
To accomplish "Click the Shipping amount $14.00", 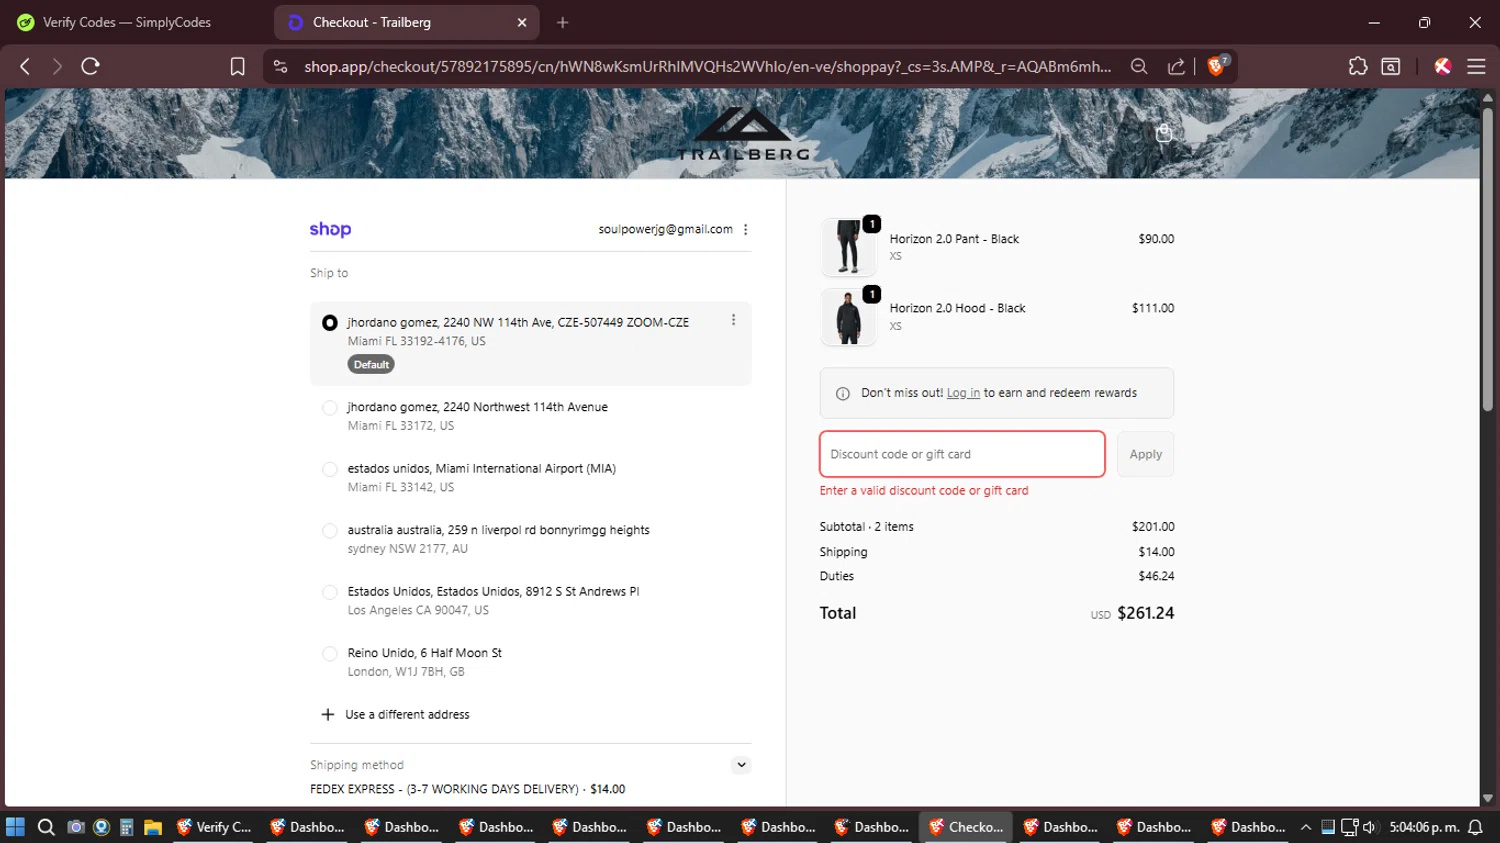I will (x=1156, y=552).
